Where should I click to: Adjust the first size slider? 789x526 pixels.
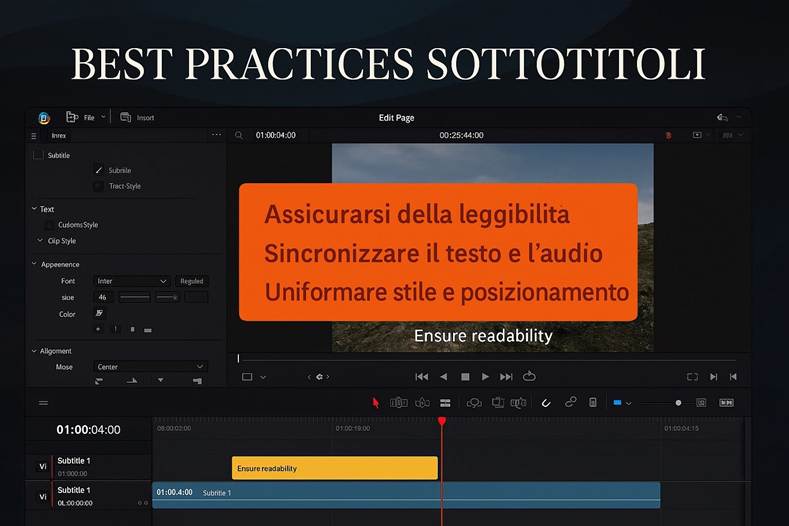coord(134,297)
